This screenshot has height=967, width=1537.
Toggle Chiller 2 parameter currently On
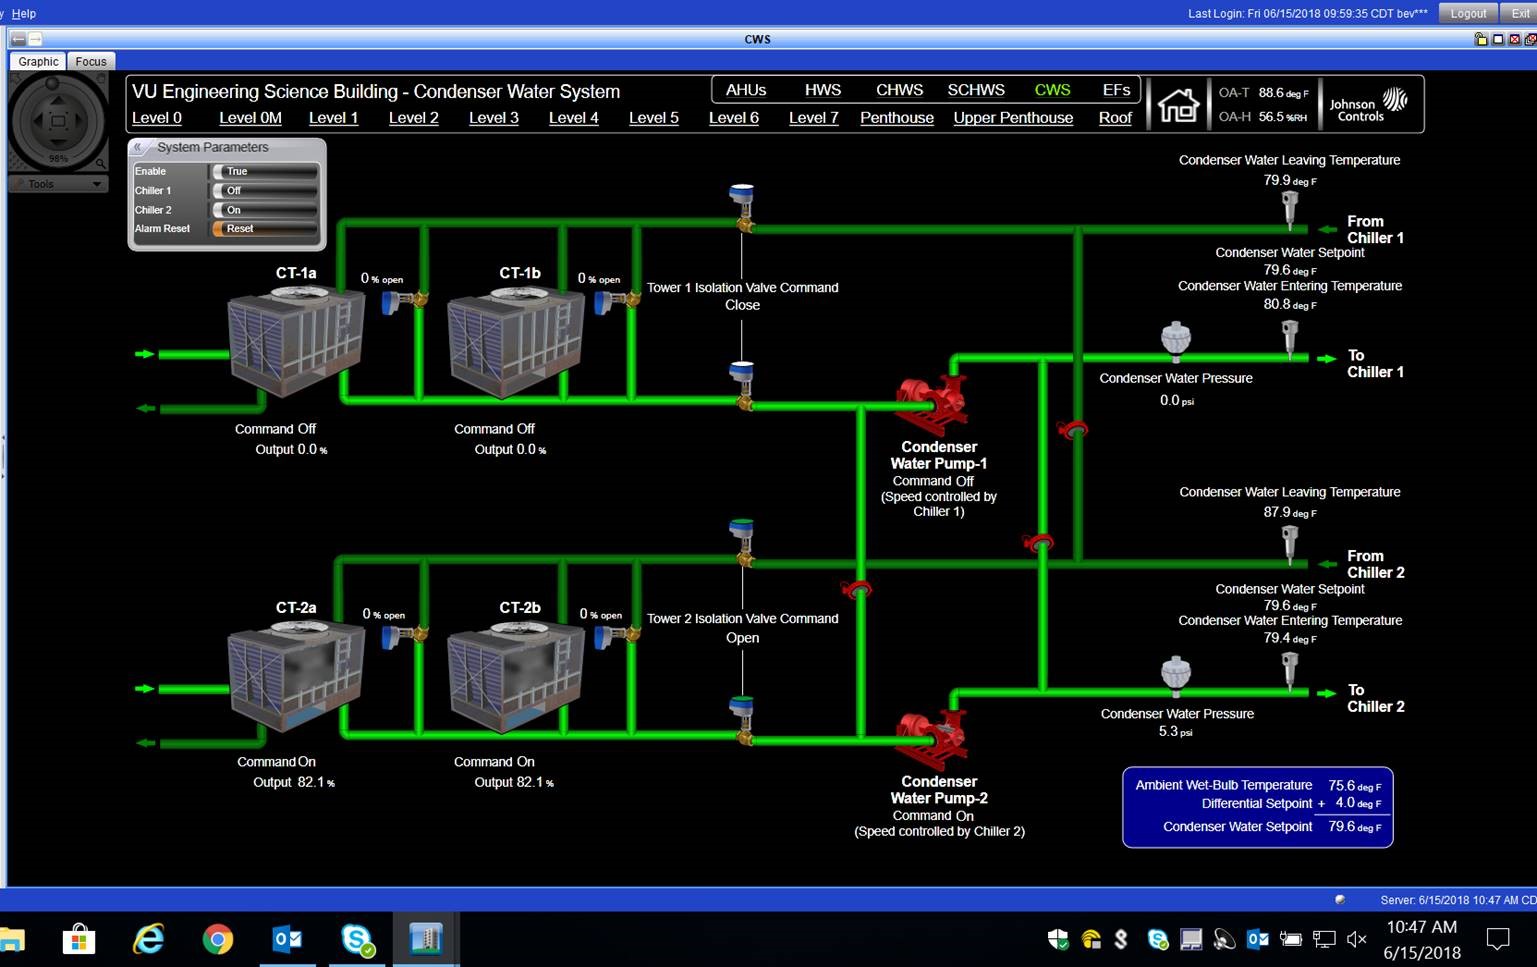tap(264, 210)
